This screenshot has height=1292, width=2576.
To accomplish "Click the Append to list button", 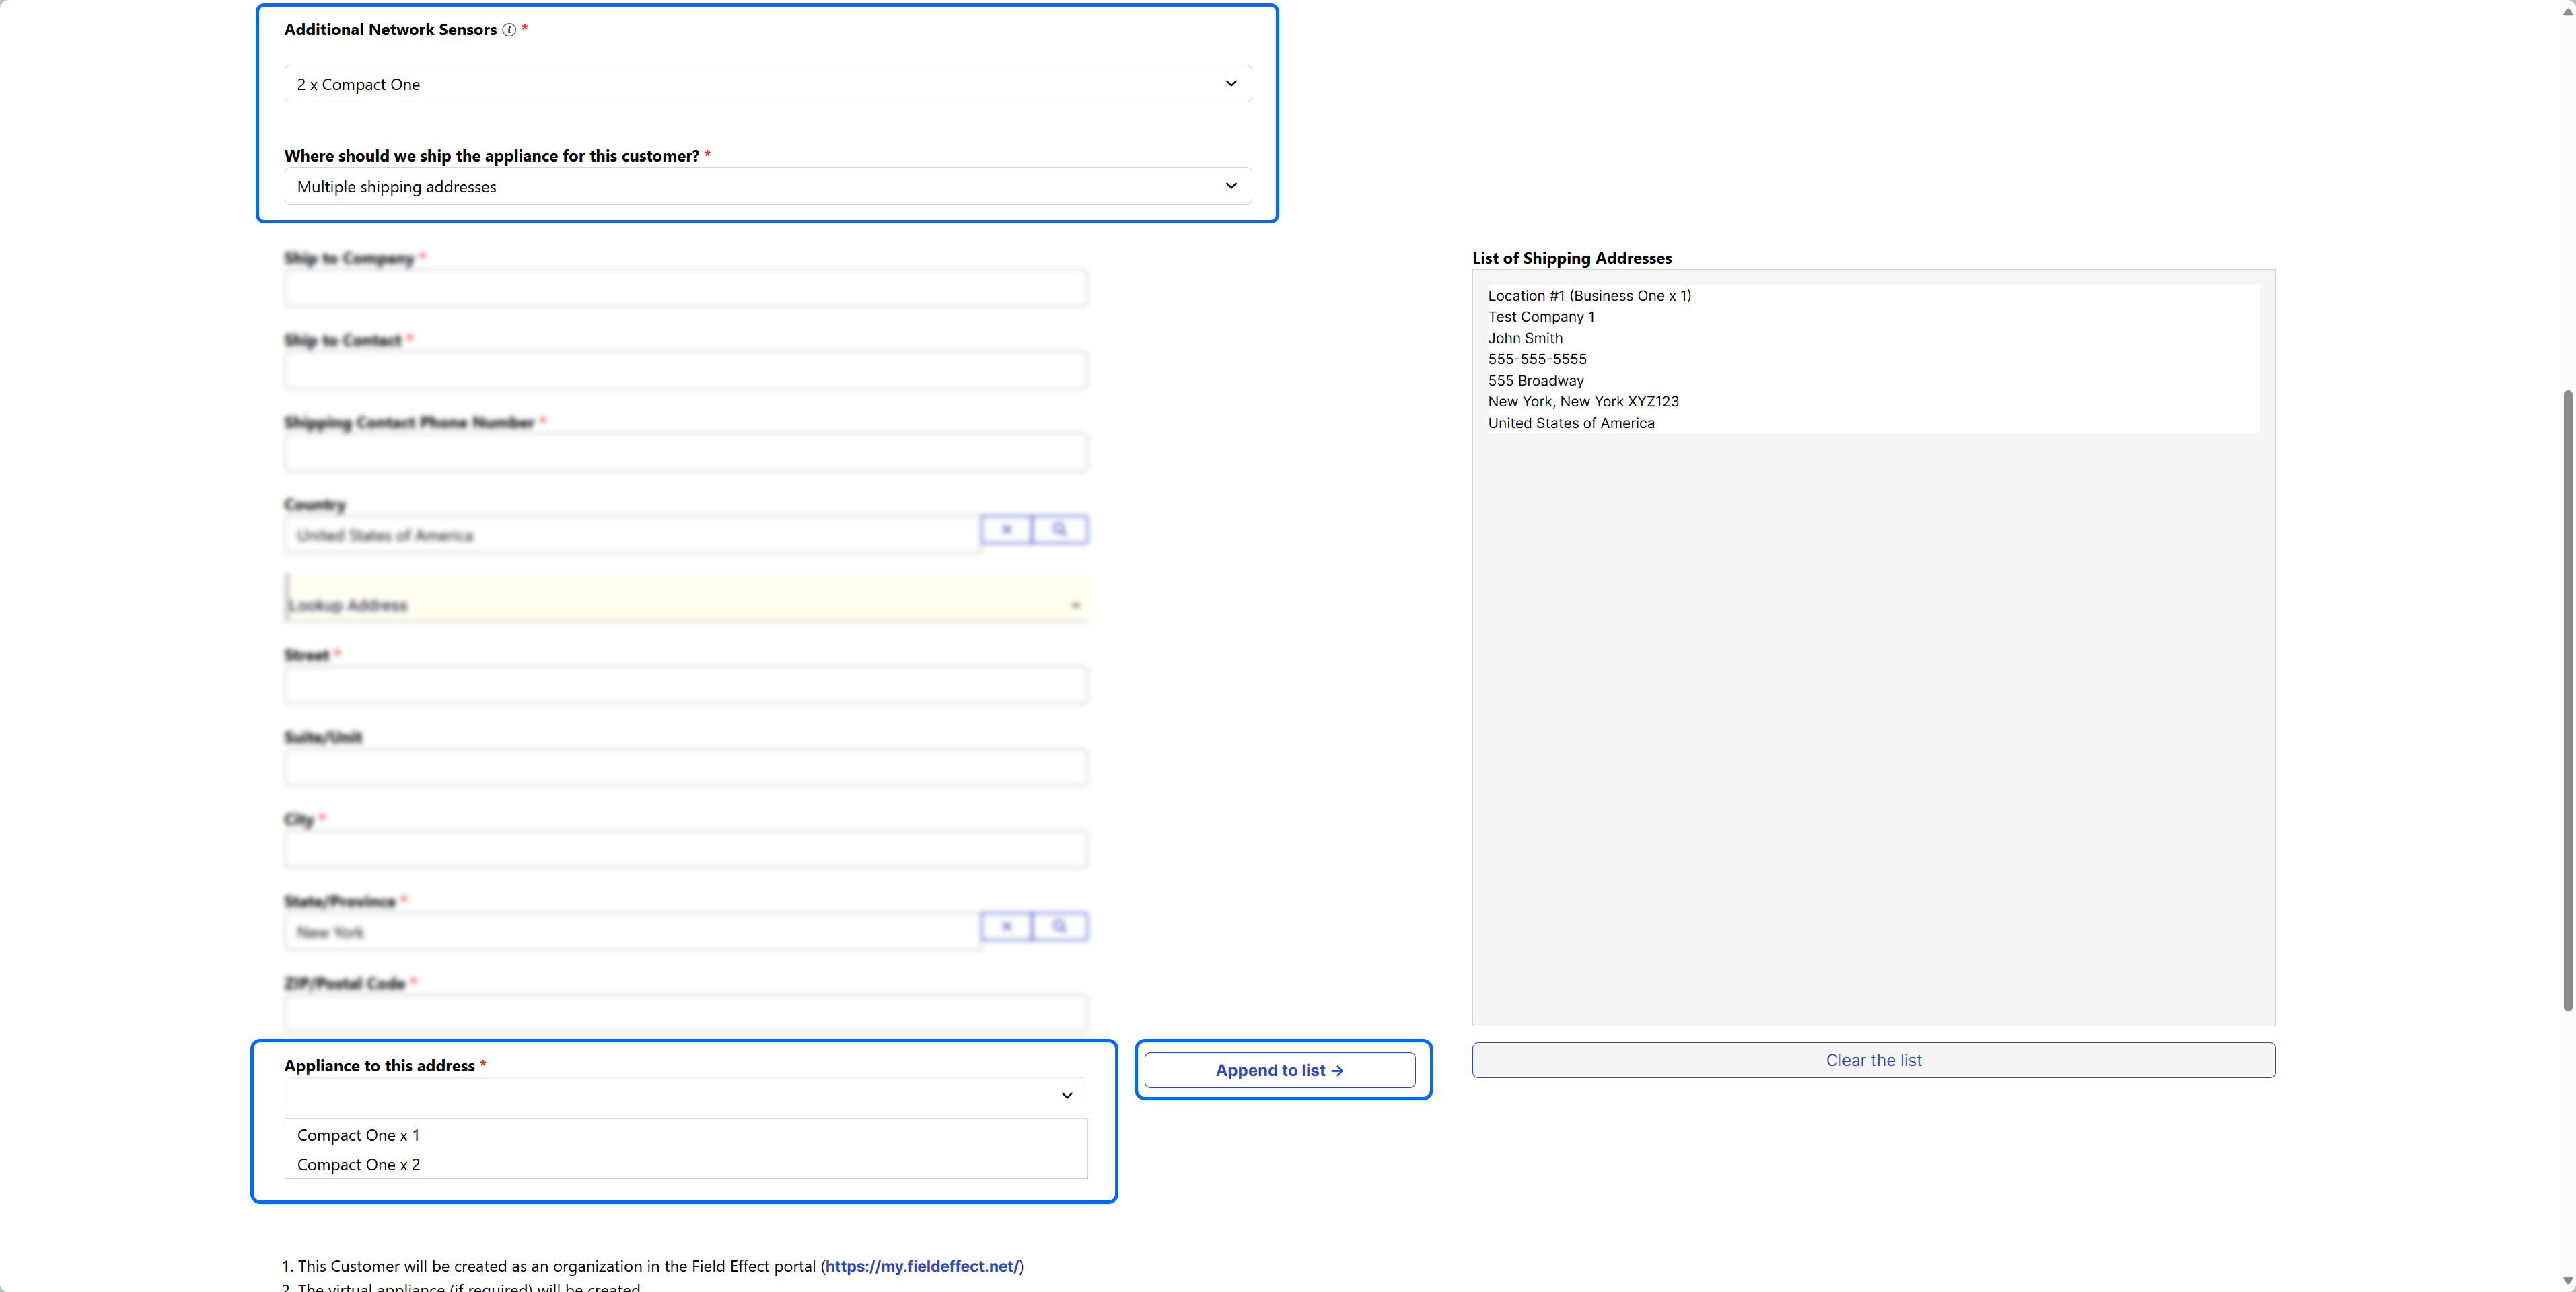I will [1279, 1070].
